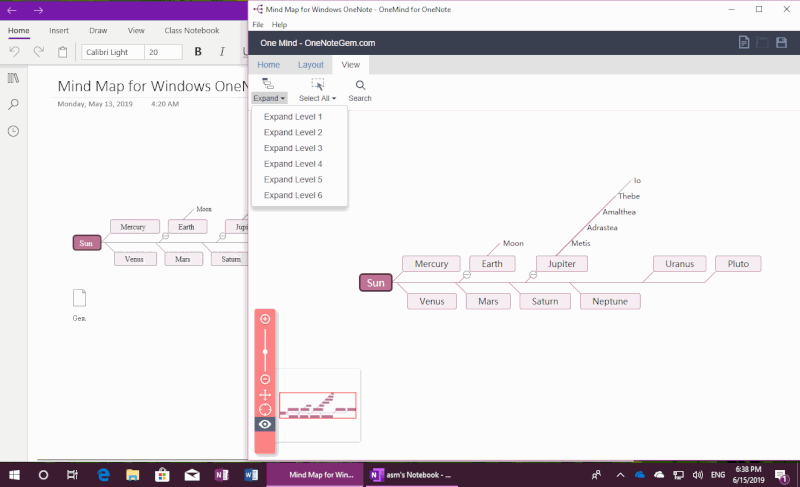Image resolution: width=800 pixels, height=487 pixels.
Task: Open the font size 20 box
Action: tap(163, 52)
